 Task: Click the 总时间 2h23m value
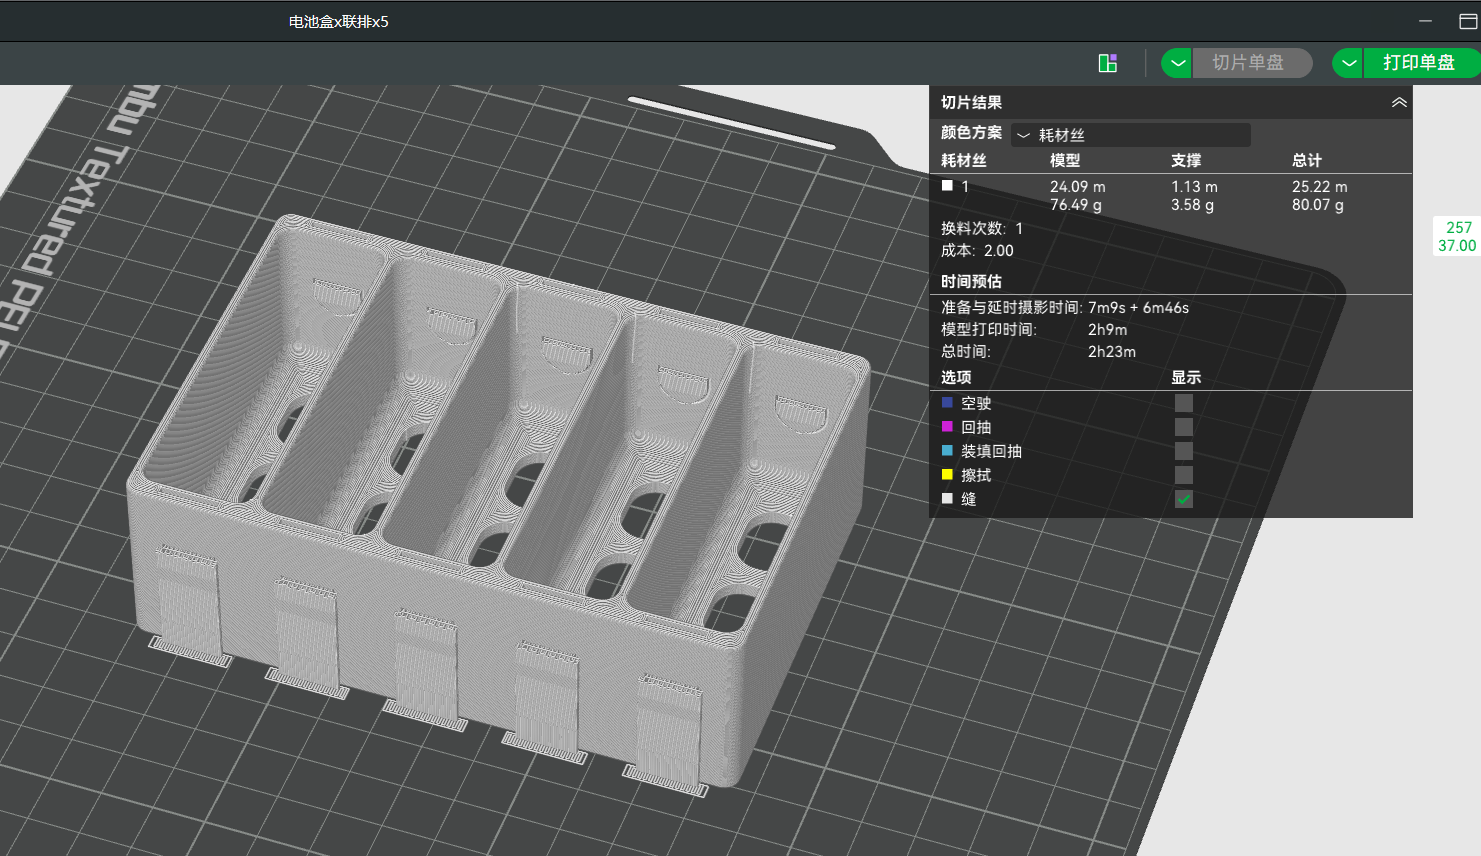point(1112,352)
